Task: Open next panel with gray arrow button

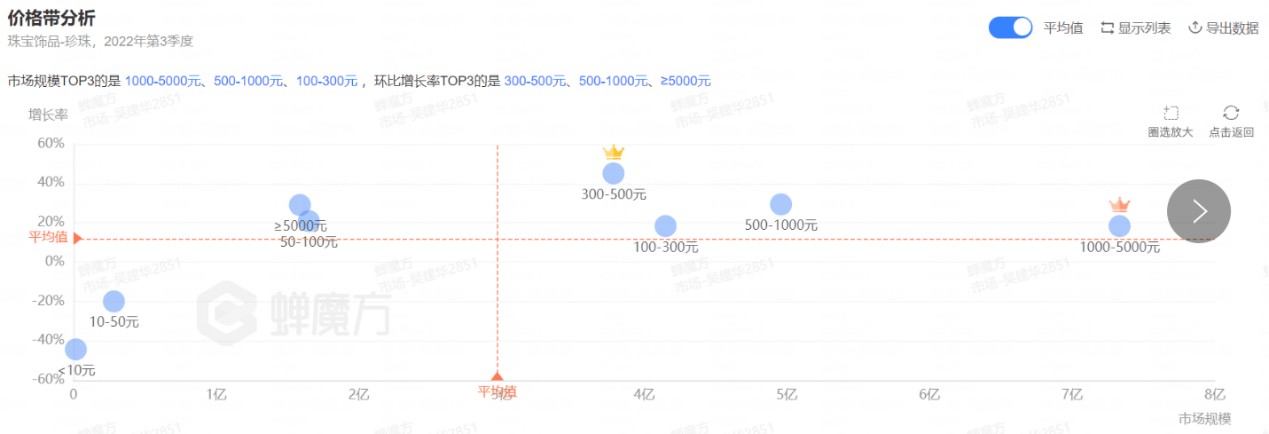Action: (x=1199, y=211)
